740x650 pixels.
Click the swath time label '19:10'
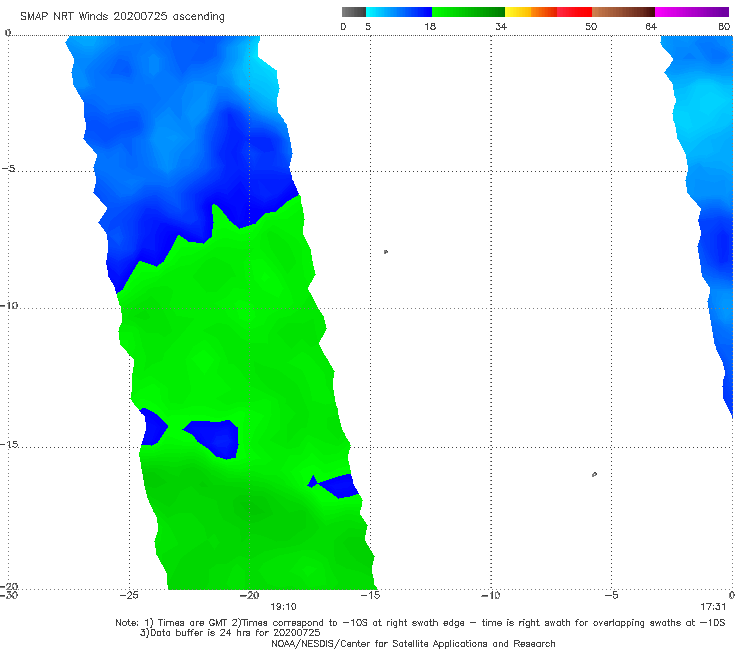click(283, 607)
